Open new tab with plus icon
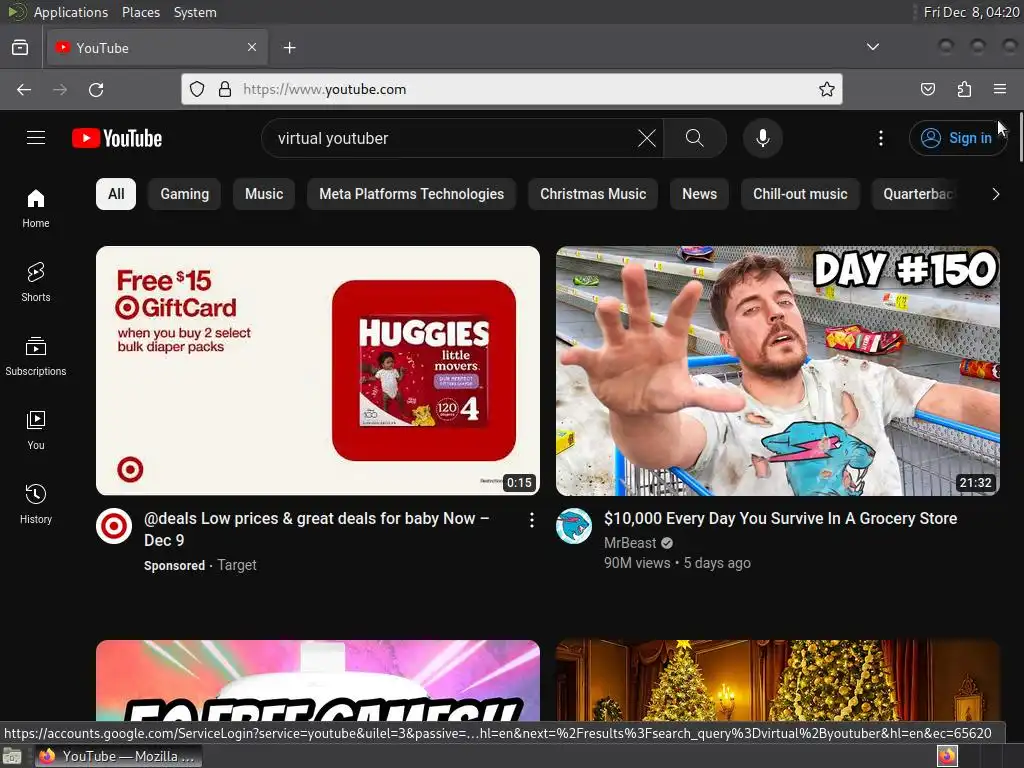Viewport: 1024px width, 768px height. point(289,48)
